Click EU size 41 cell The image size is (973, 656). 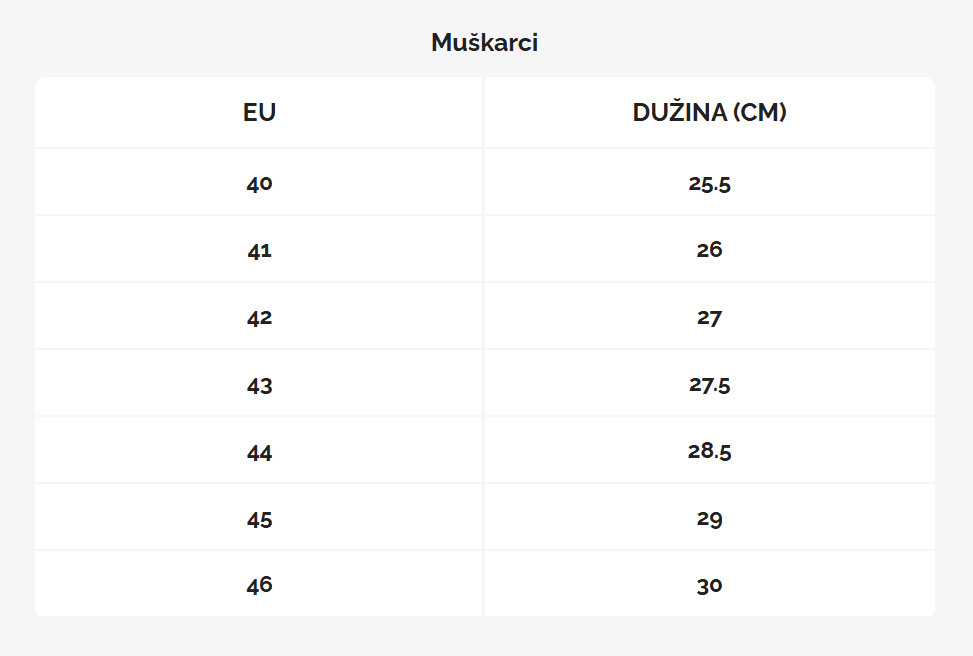(259, 250)
